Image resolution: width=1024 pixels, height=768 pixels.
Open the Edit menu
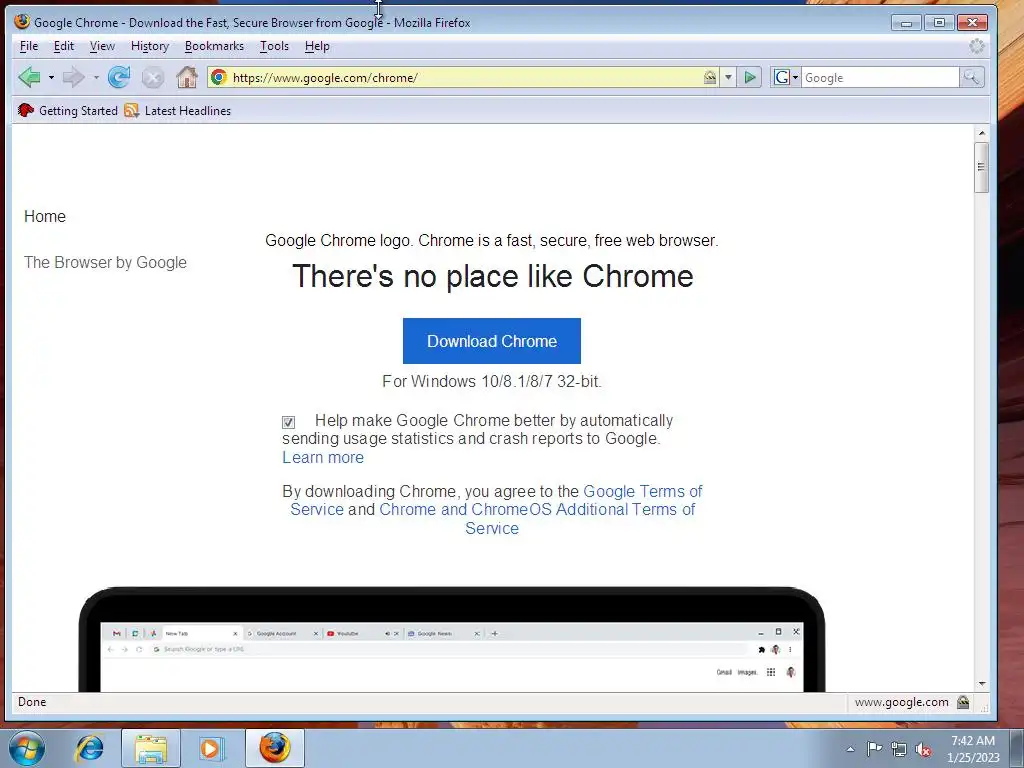point(63,46)
